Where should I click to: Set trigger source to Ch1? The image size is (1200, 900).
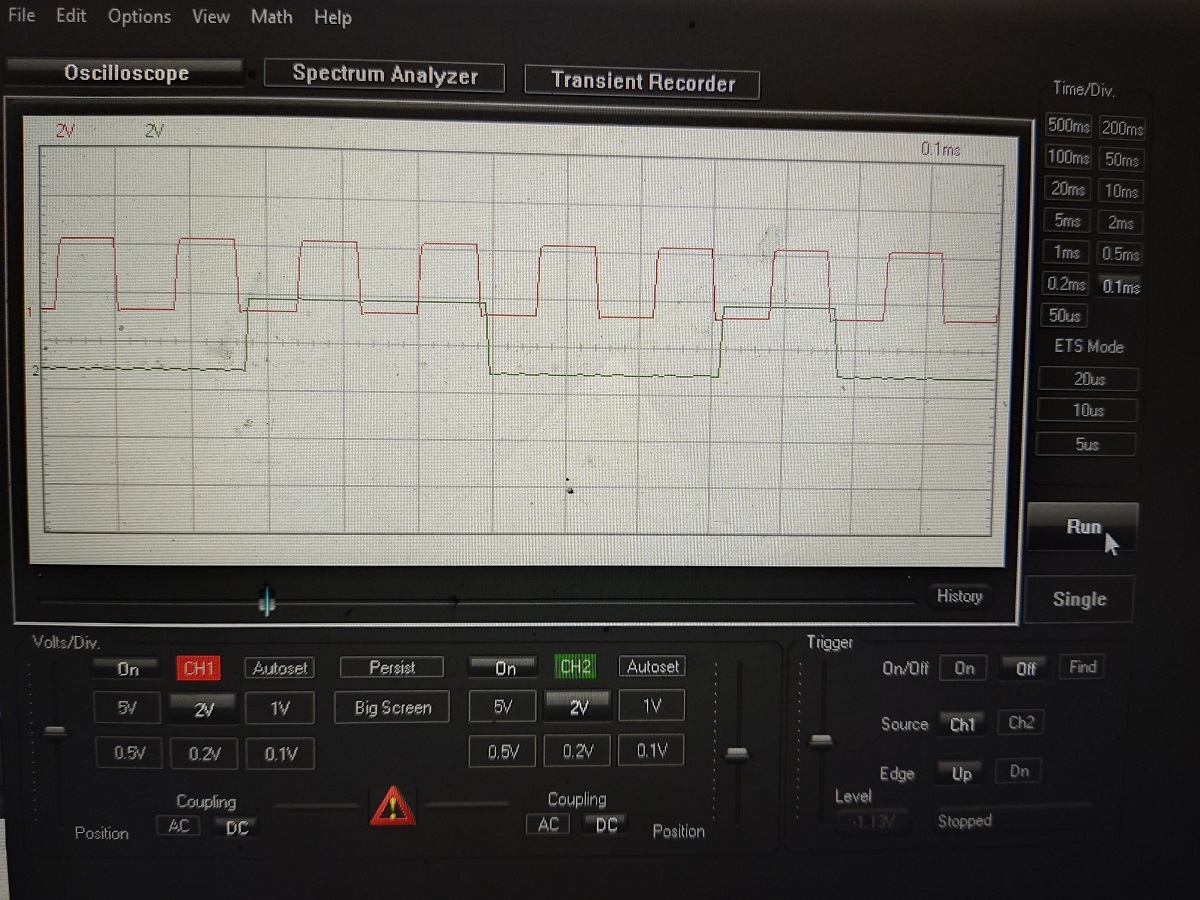click(x=962, y=724)
